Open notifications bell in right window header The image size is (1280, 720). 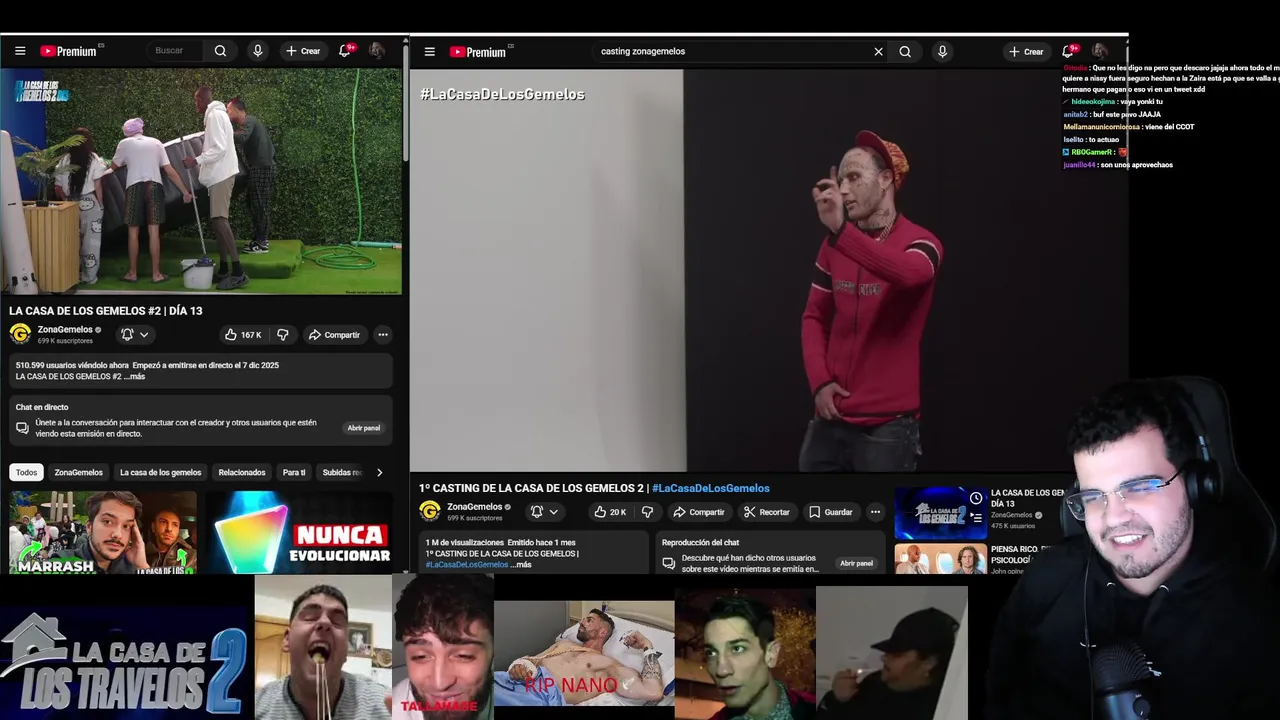click(1069, 51)
